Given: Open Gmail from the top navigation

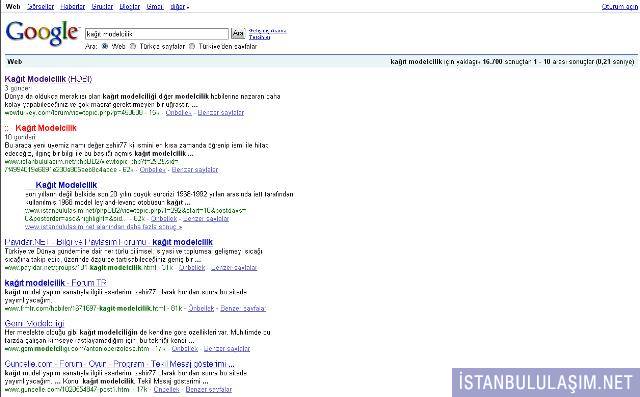Looking at the screenshot, I should (155, 7).
